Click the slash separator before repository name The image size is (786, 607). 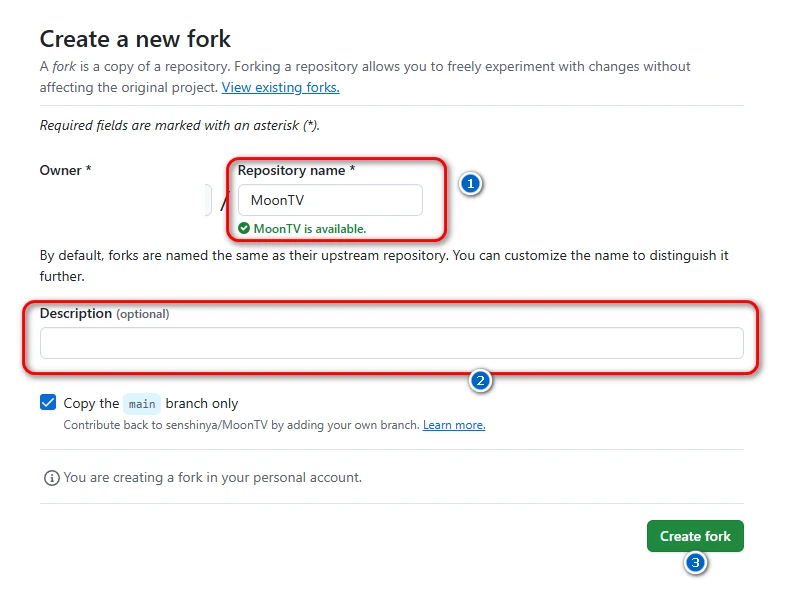(x=224, y=203)
